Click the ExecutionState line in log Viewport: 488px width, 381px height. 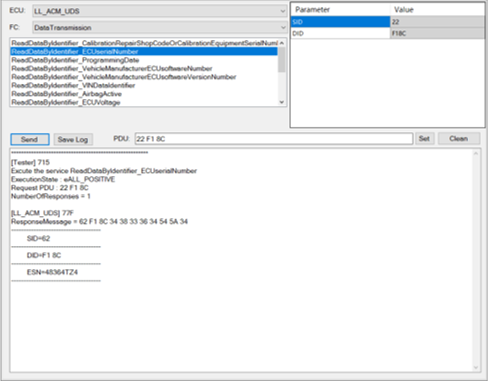(63, 179)
